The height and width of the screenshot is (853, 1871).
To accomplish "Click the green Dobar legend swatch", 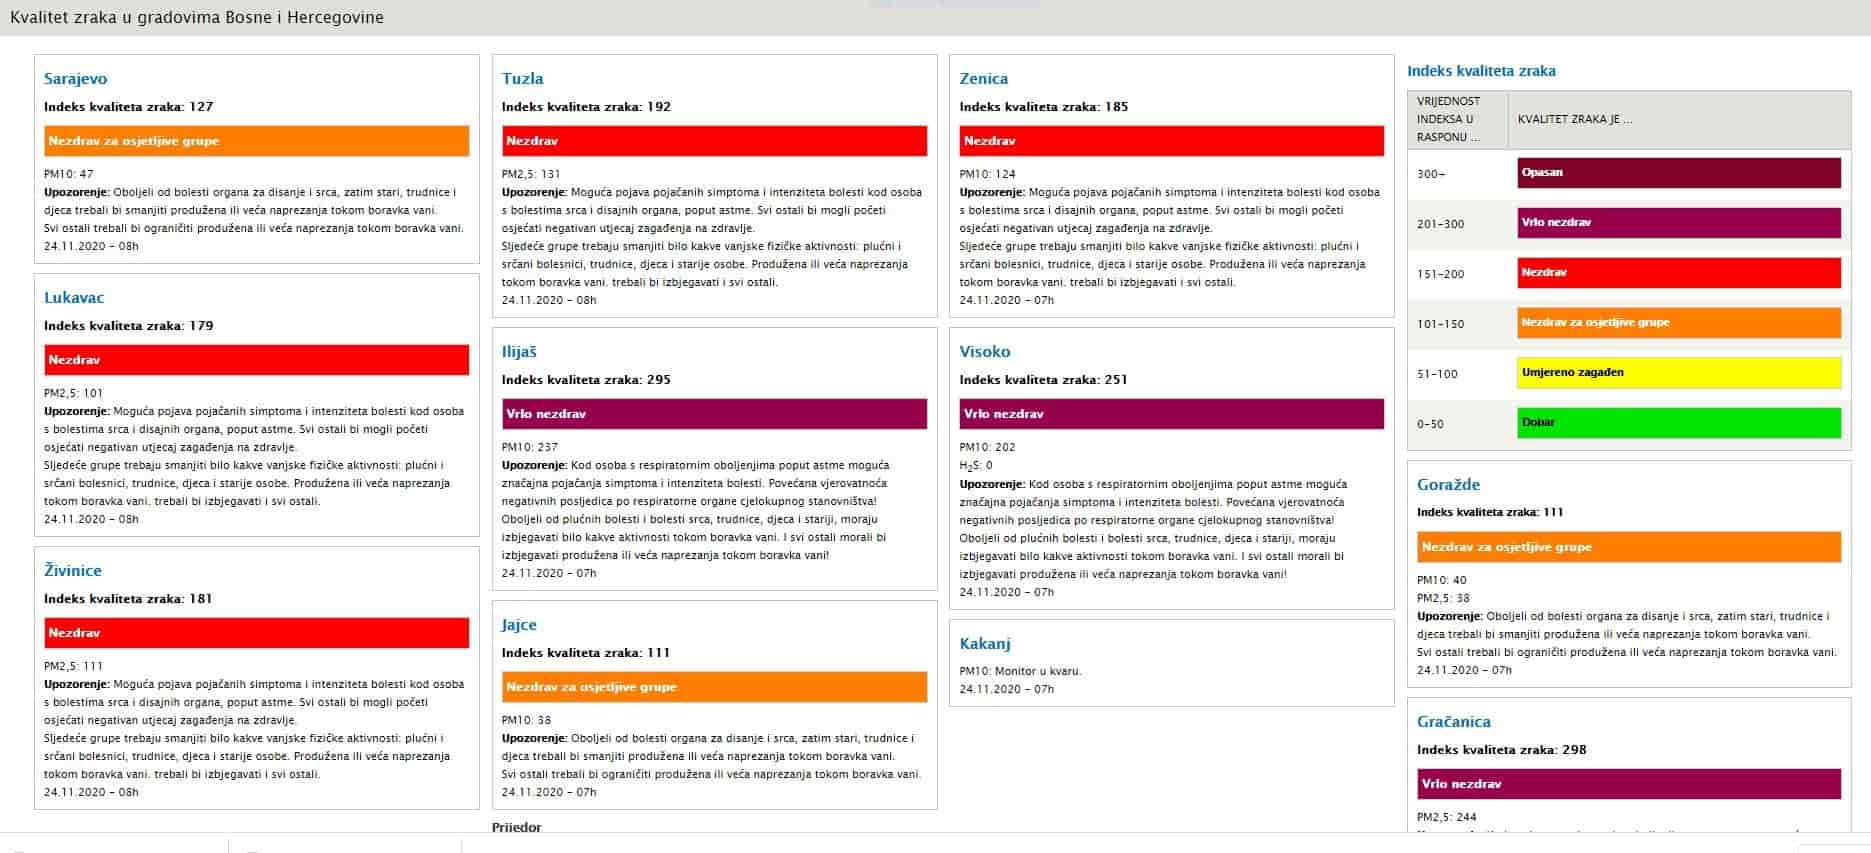I will pyautogui.click(x=1679, y=423).
